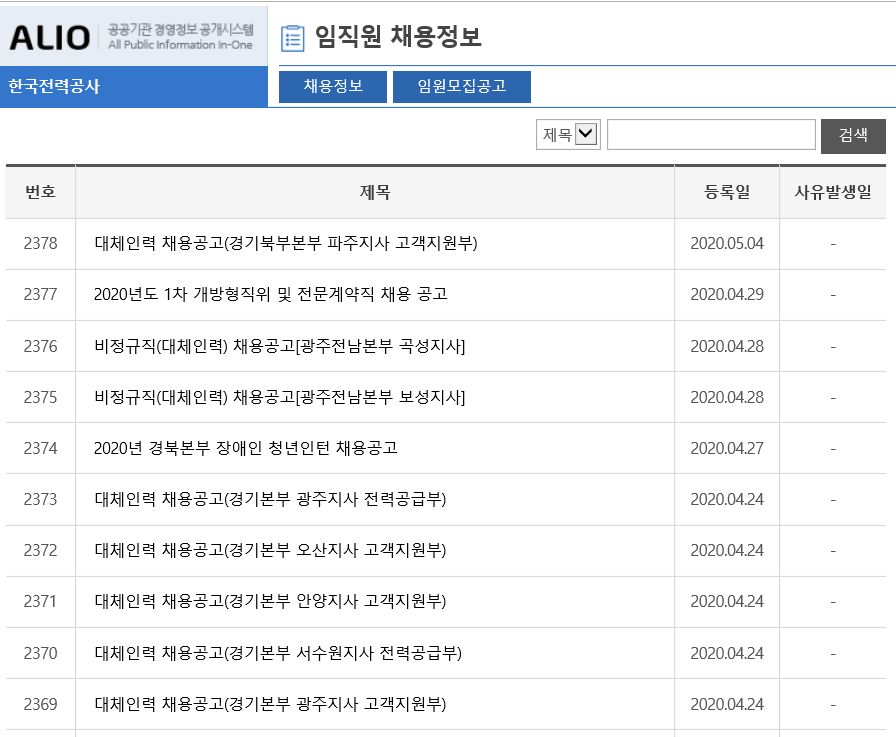Click the 번호 column header
This screenshot has height=737, width=896.
41,192
